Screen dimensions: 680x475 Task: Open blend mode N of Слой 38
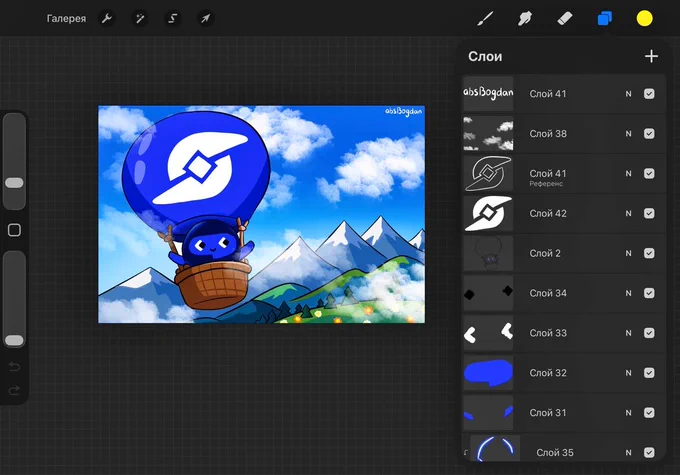pyautogui.click(x=628, y=134)
